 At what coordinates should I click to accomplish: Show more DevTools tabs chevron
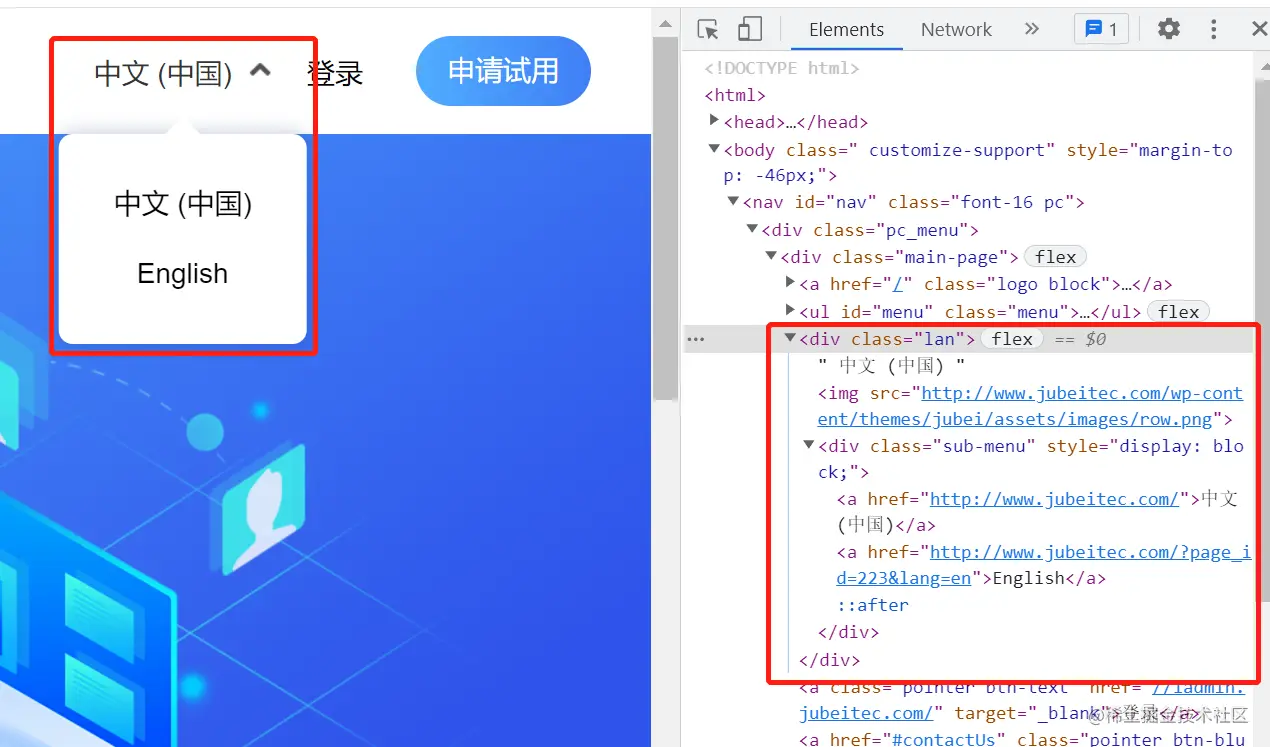(1032, 29)
